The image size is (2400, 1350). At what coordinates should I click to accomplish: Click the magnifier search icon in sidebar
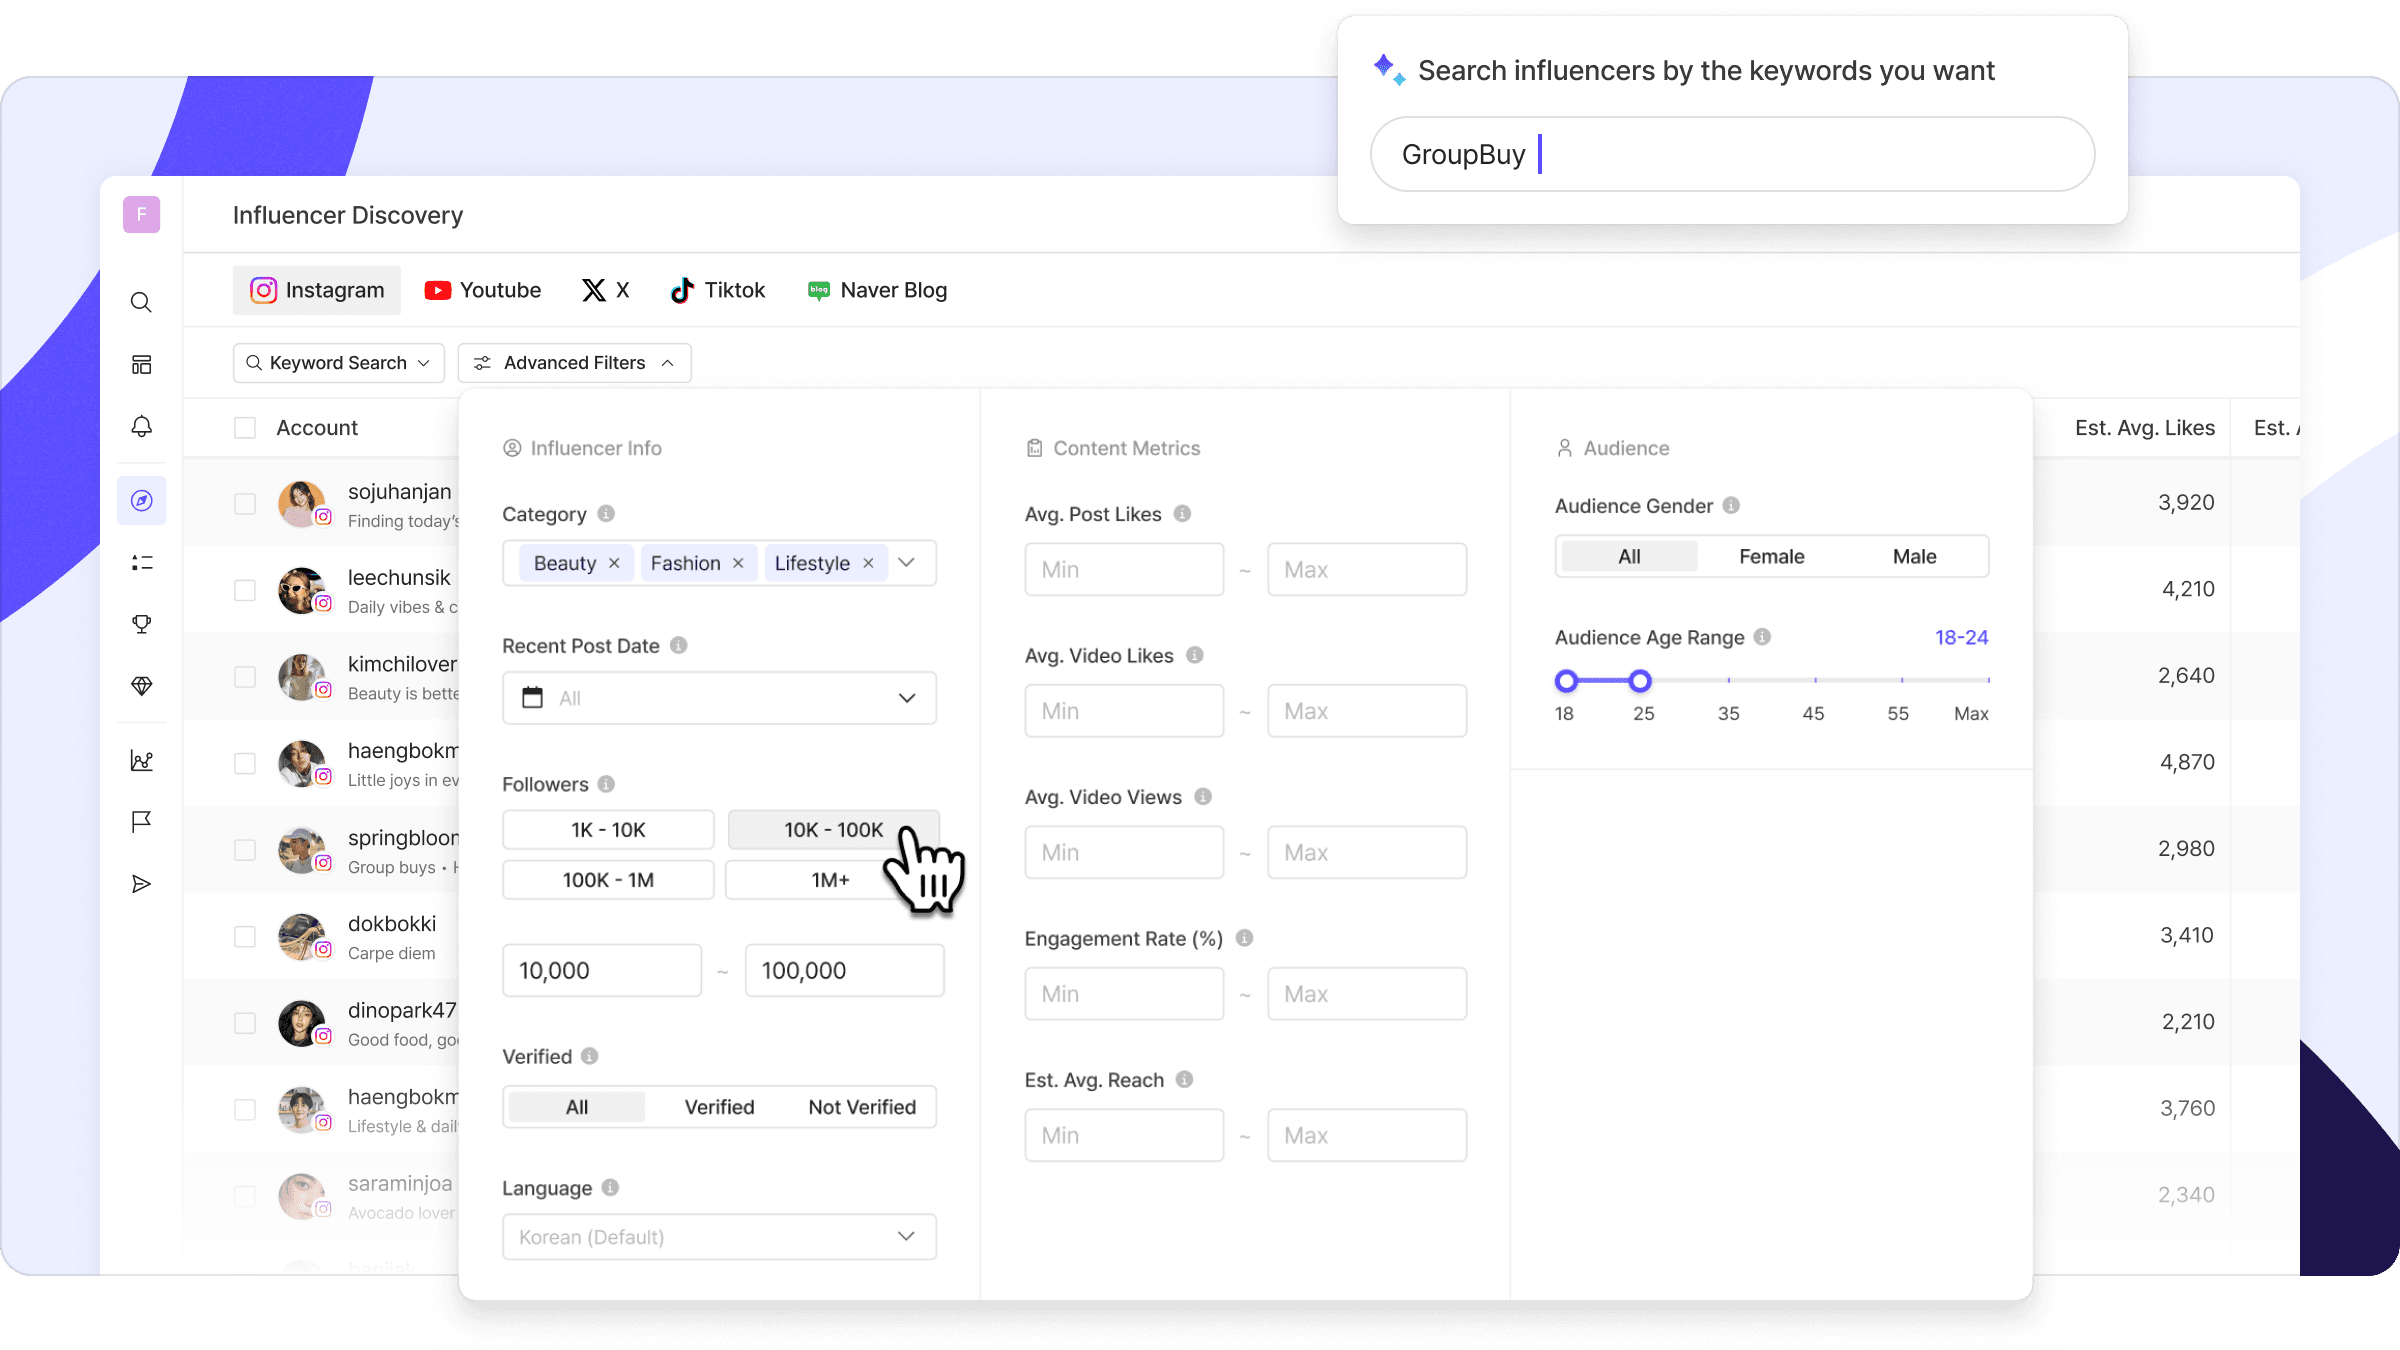(x=141, y=302)
